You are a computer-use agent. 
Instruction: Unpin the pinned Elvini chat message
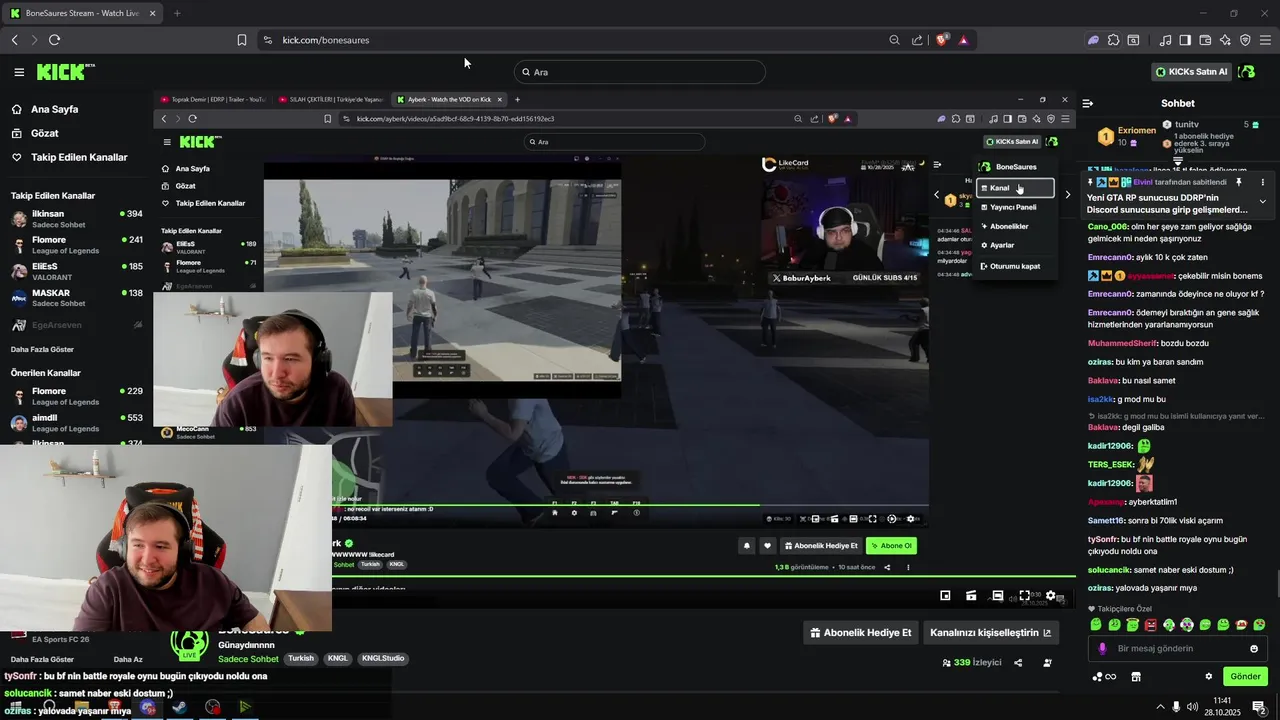tap(1238, 182)
